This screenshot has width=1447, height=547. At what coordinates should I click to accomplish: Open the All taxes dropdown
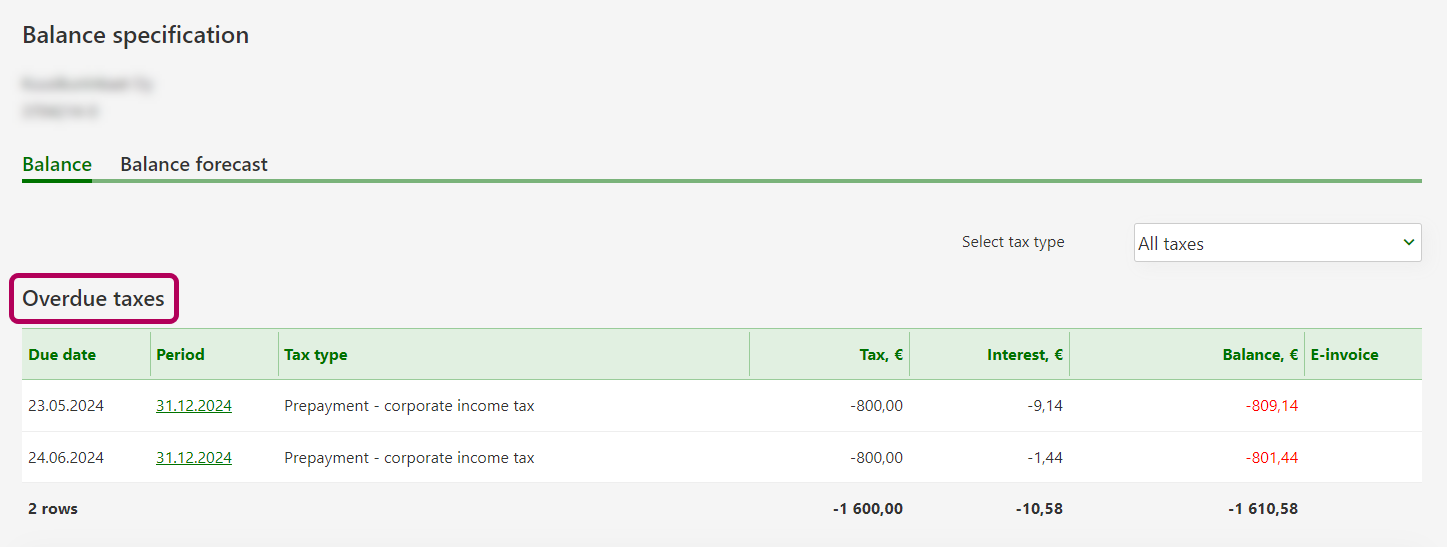(1277, 243)
